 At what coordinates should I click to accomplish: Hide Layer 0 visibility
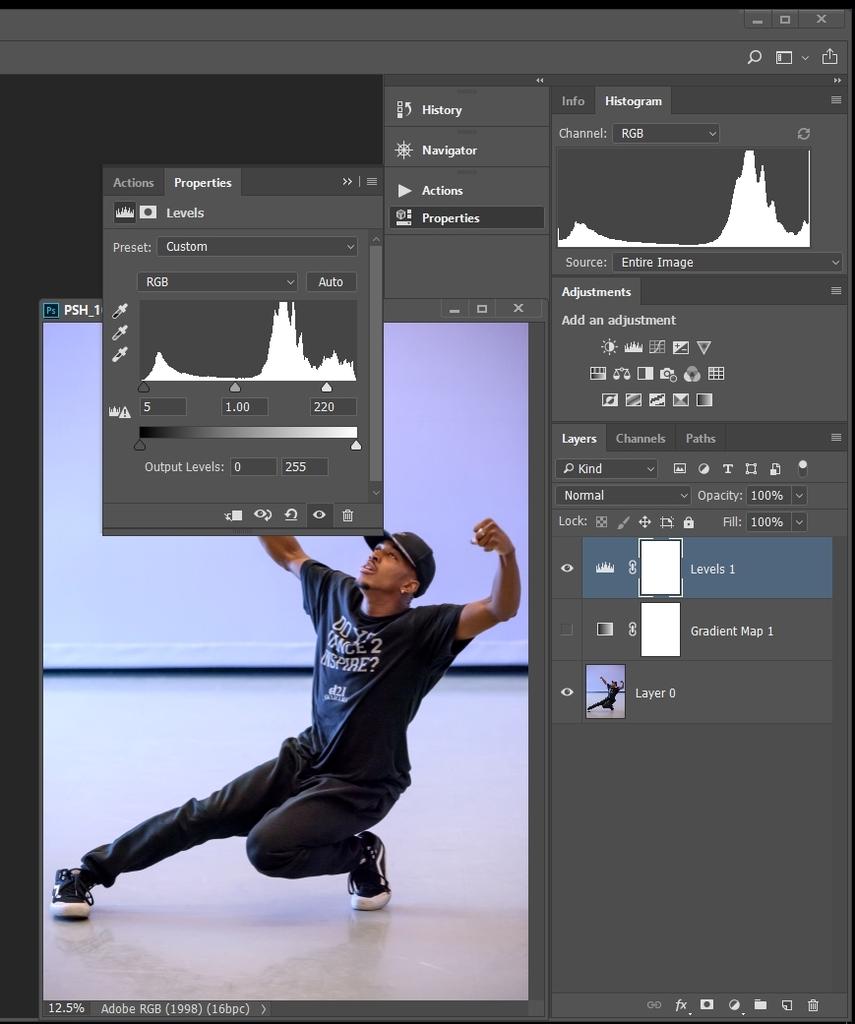click(567, 692)
